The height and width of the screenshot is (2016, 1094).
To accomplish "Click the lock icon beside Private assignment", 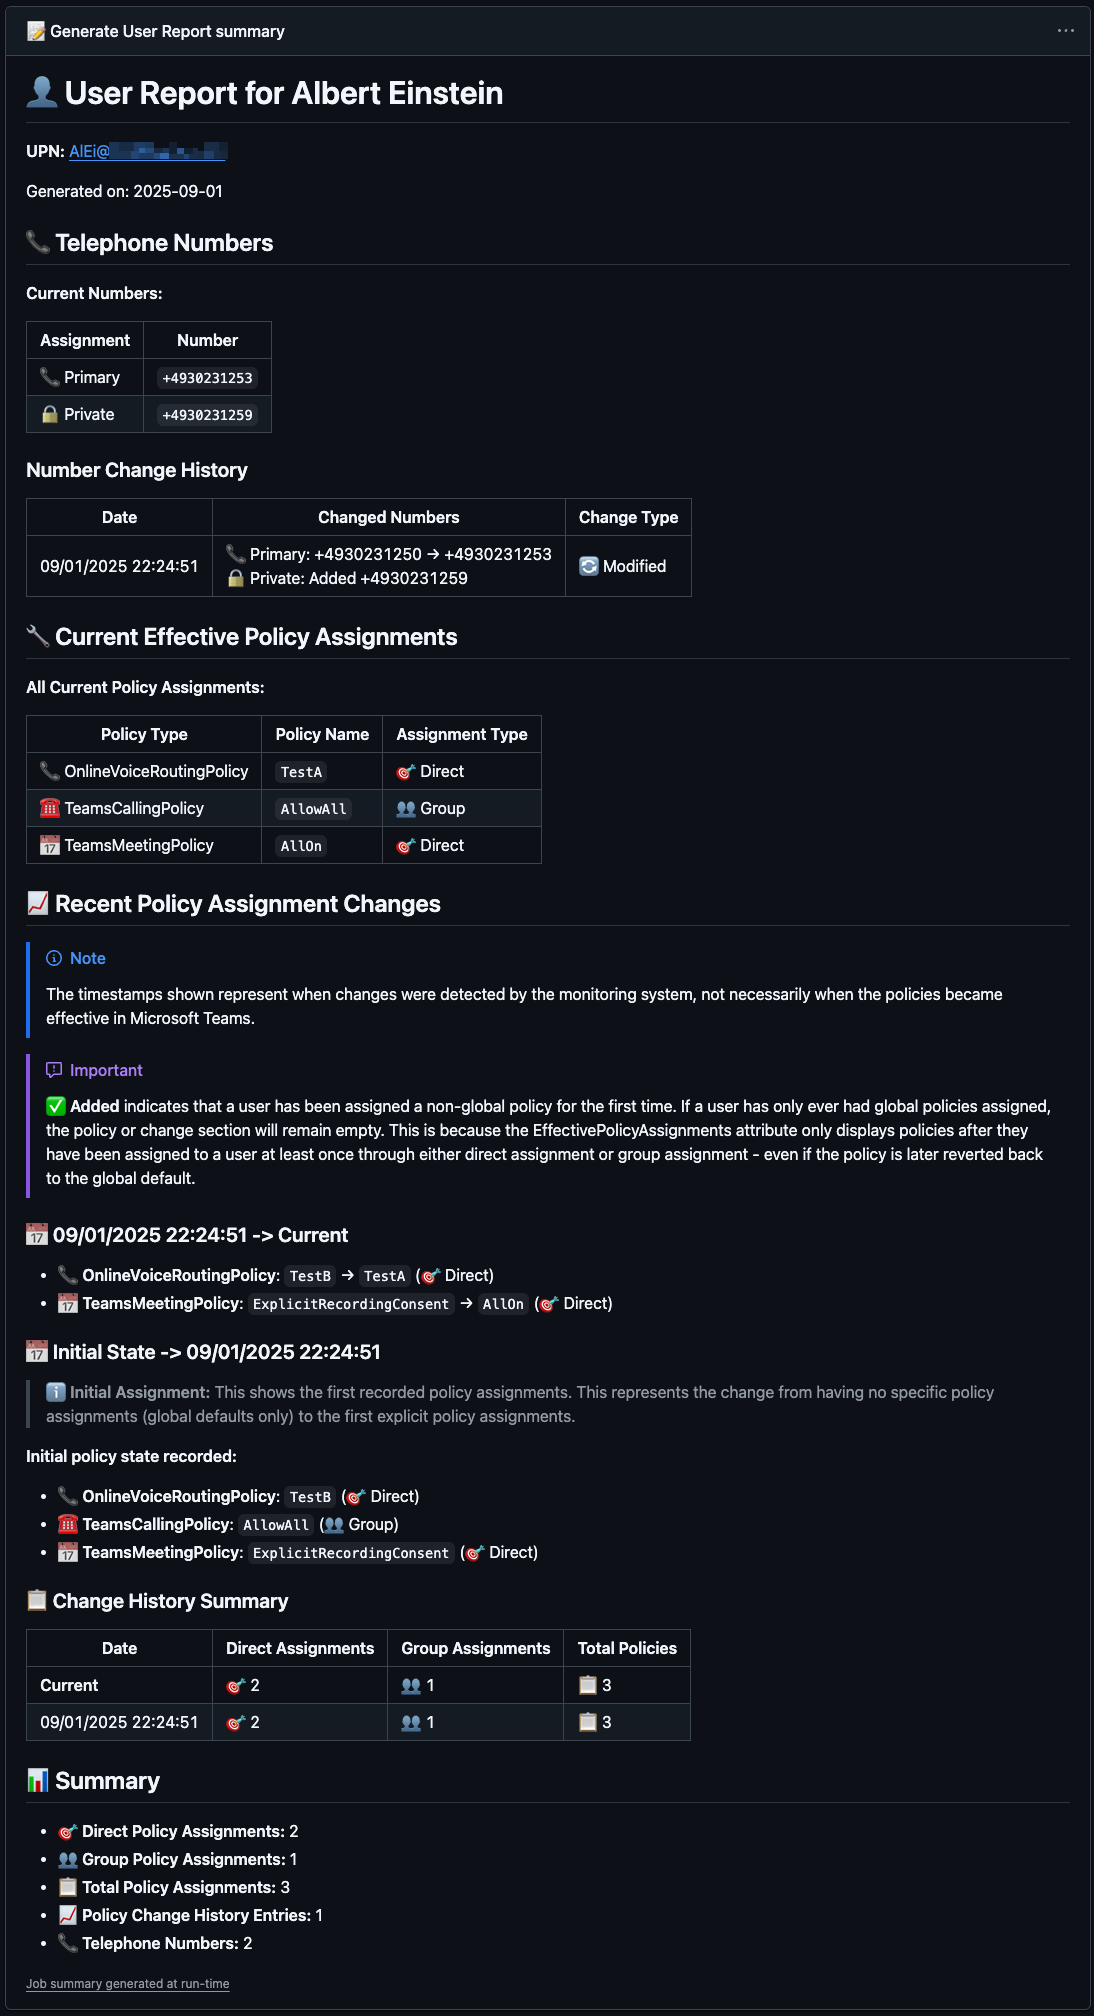I will coord(50,414).
